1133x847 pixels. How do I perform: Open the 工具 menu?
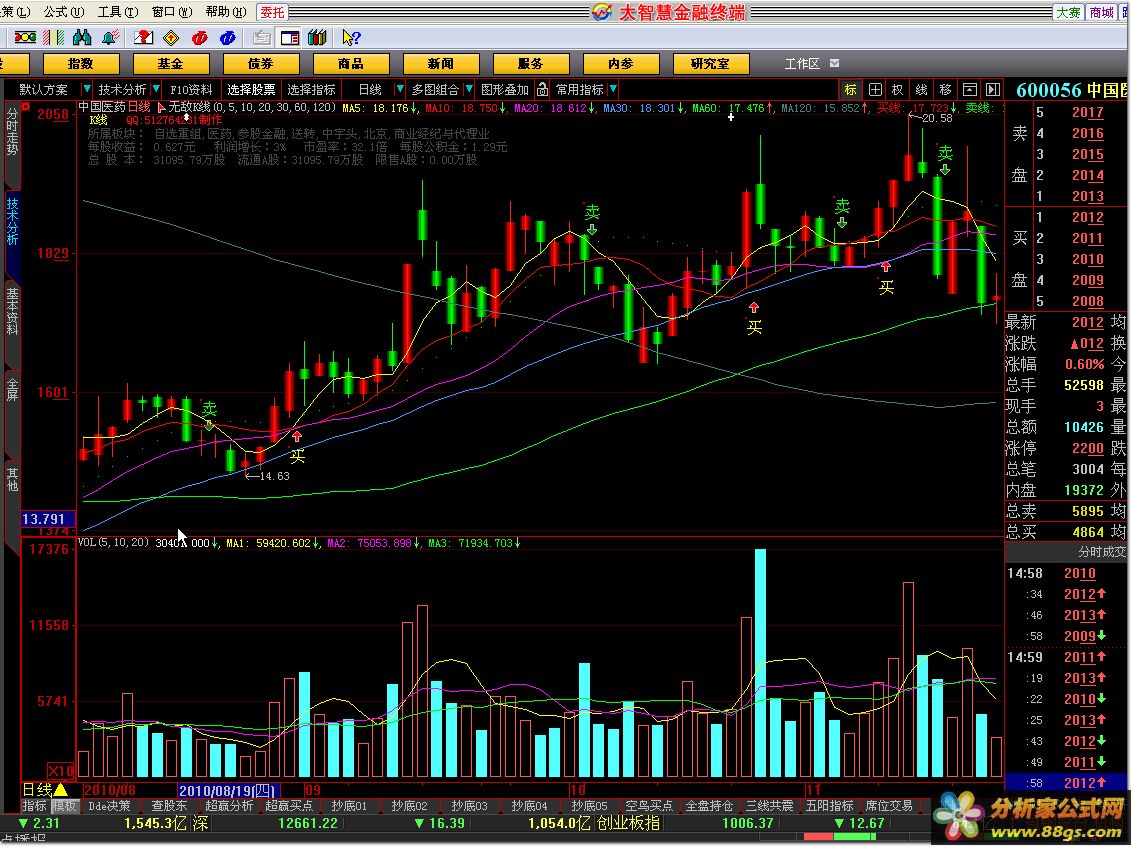(118, 12)
